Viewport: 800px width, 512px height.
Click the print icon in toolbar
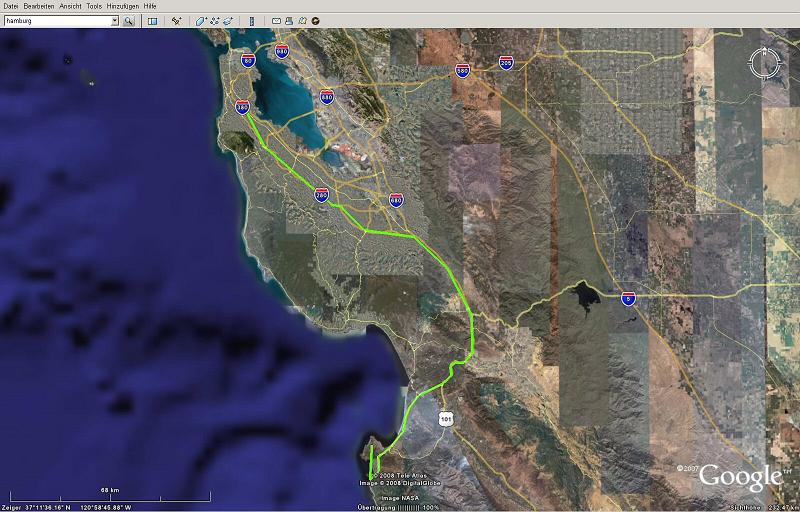[288, 20]
